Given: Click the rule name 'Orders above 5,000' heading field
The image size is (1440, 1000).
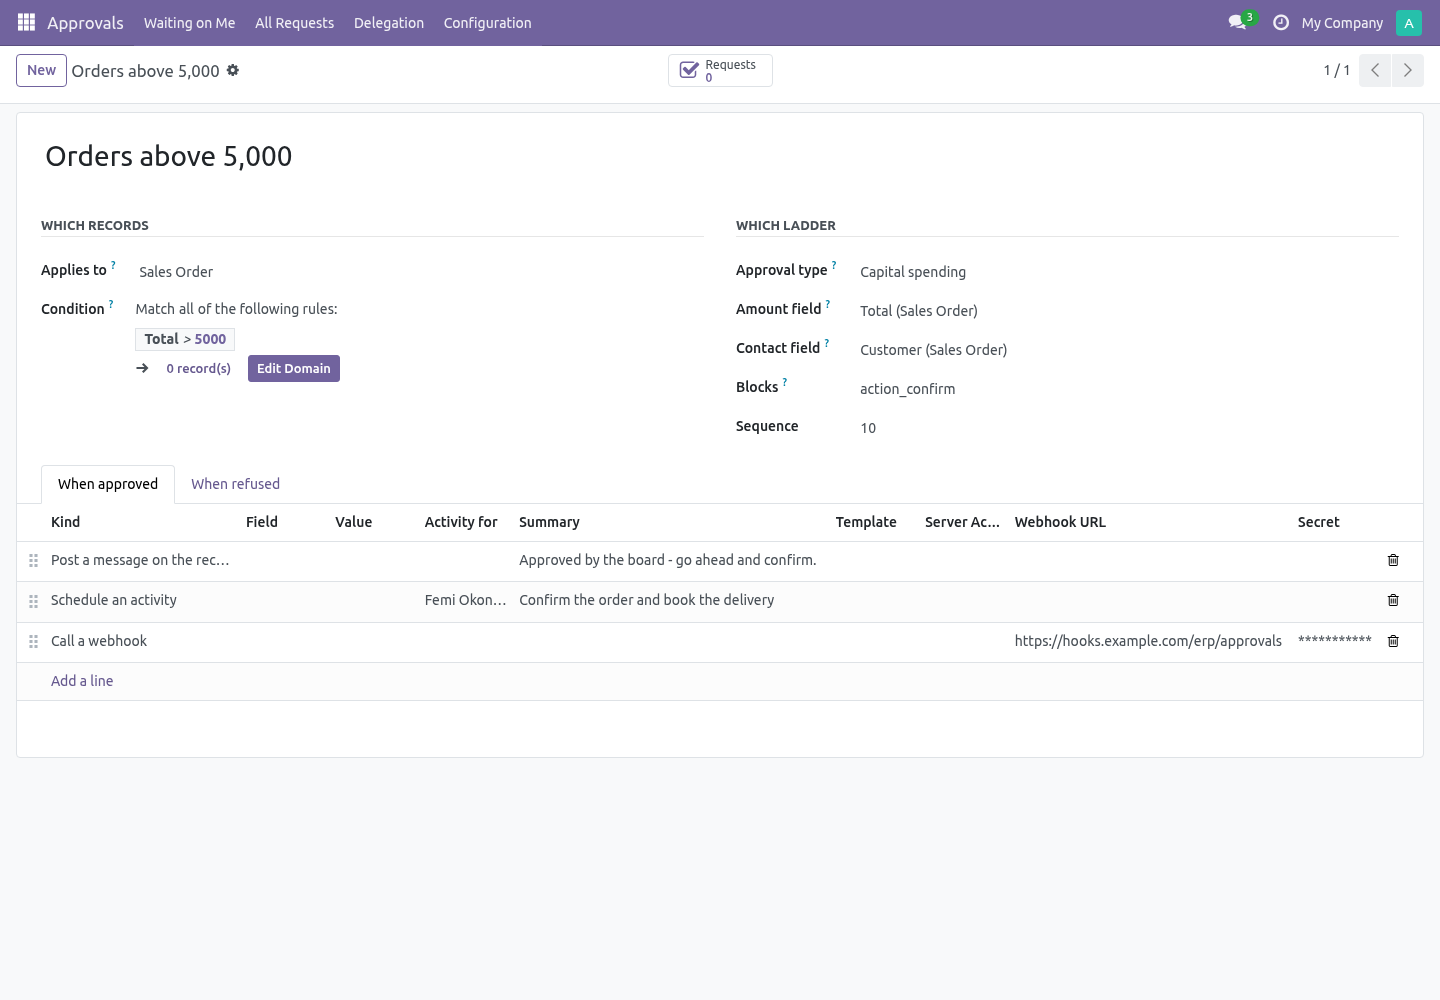Looking at the screenshot, I should point(720,156).
